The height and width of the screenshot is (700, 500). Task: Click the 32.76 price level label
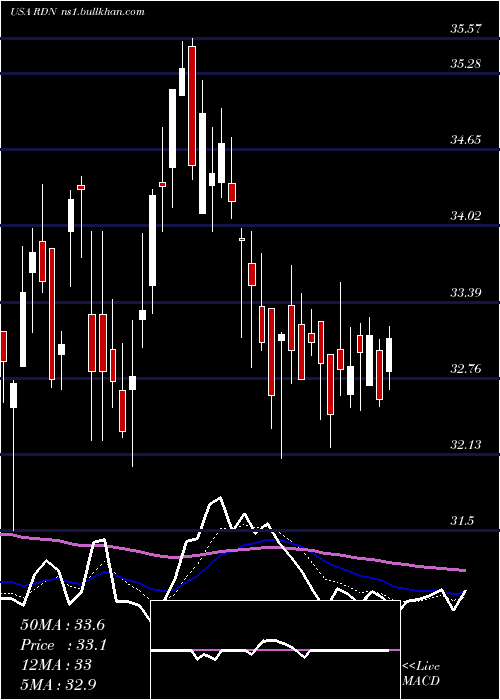tap(466, 369)
